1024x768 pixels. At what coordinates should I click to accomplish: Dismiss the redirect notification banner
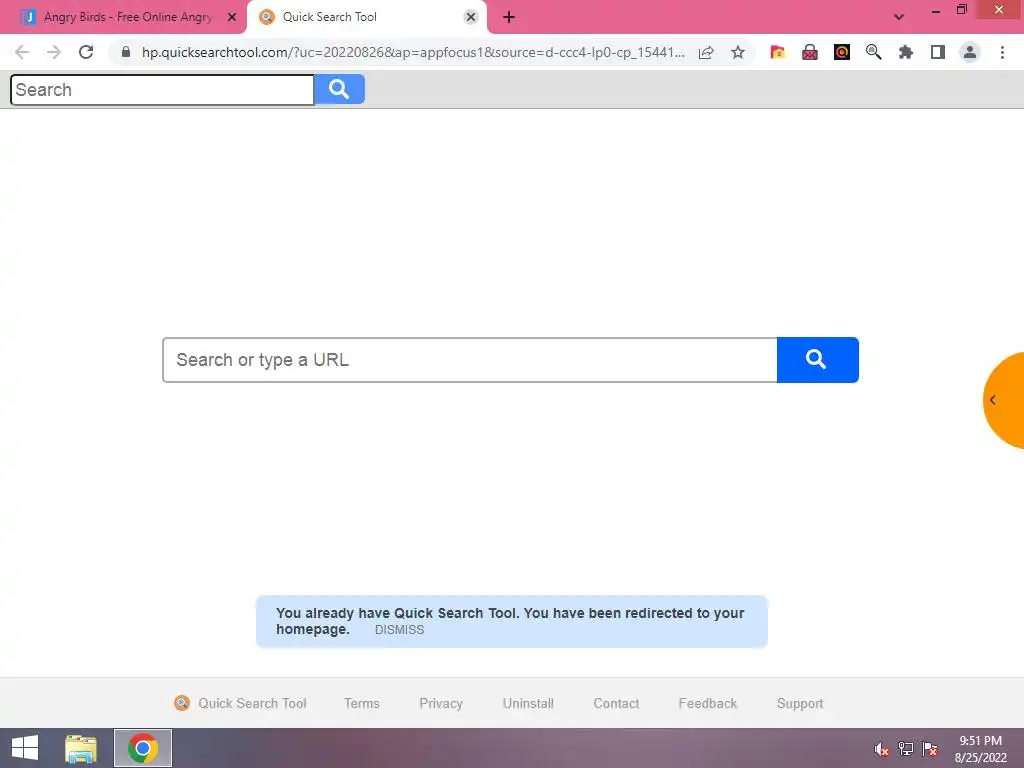click(399, 630)
